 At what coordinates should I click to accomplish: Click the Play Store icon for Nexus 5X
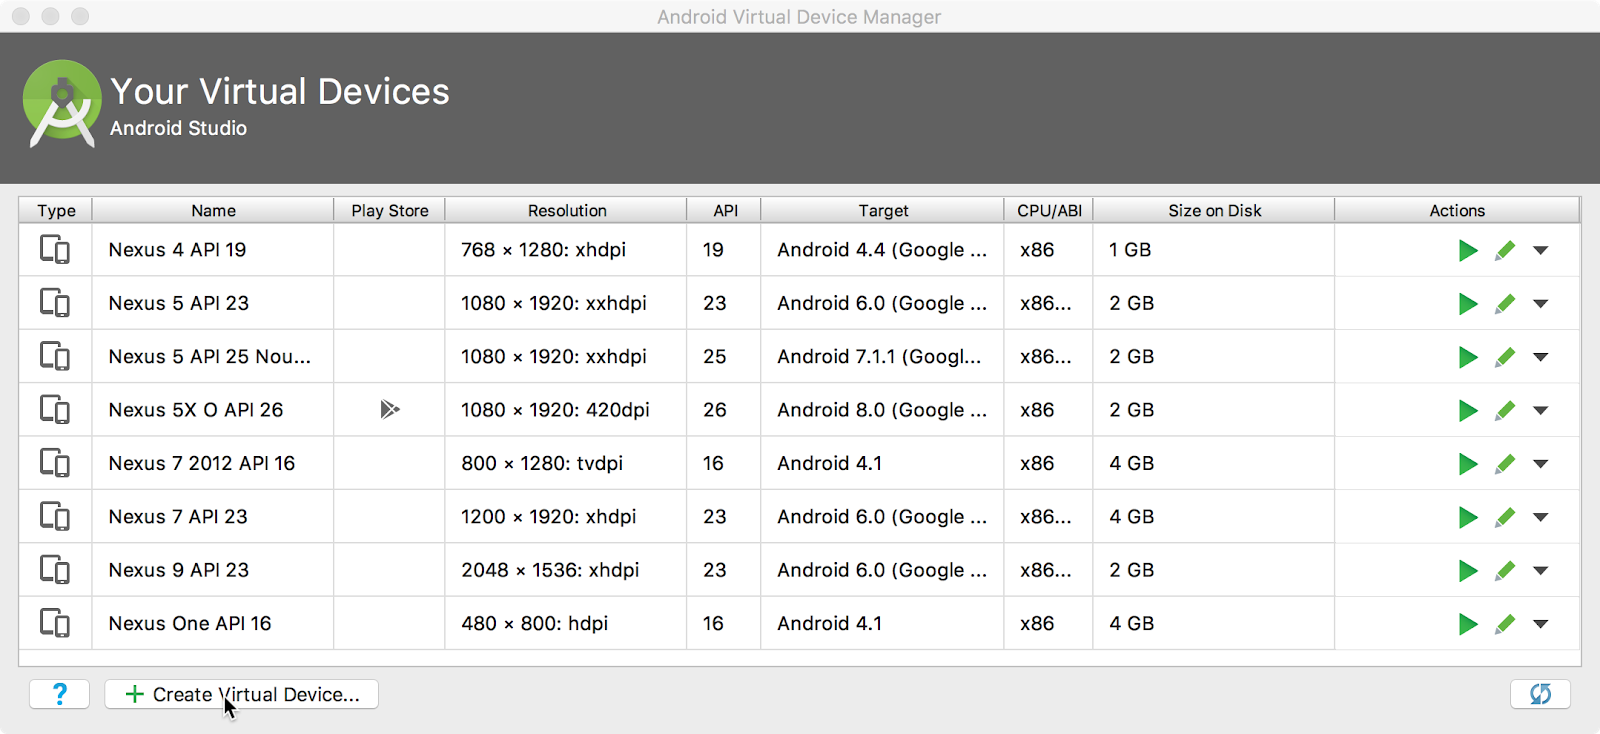point(390,409)
